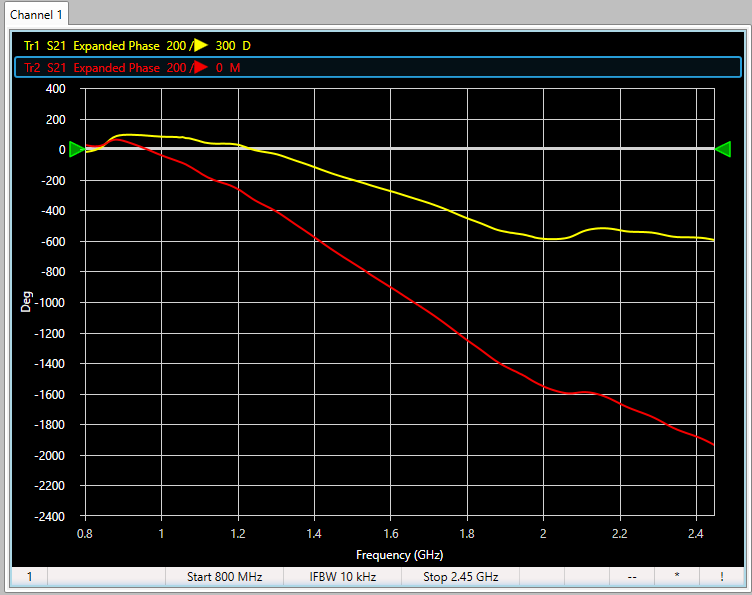Click the Tr2 'M' memory indicator
The width and height of the screenshot is (752, 595).
pyautogui.click(x=235, y=68)
